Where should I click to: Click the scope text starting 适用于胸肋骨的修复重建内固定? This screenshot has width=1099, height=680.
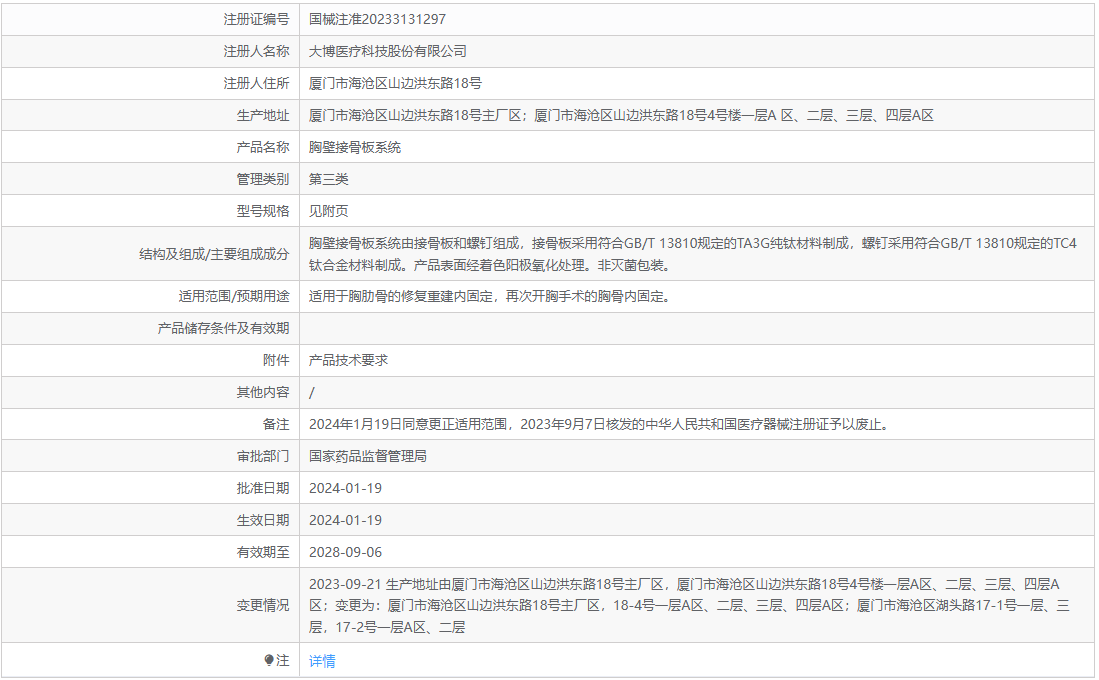tap(491, 297)
